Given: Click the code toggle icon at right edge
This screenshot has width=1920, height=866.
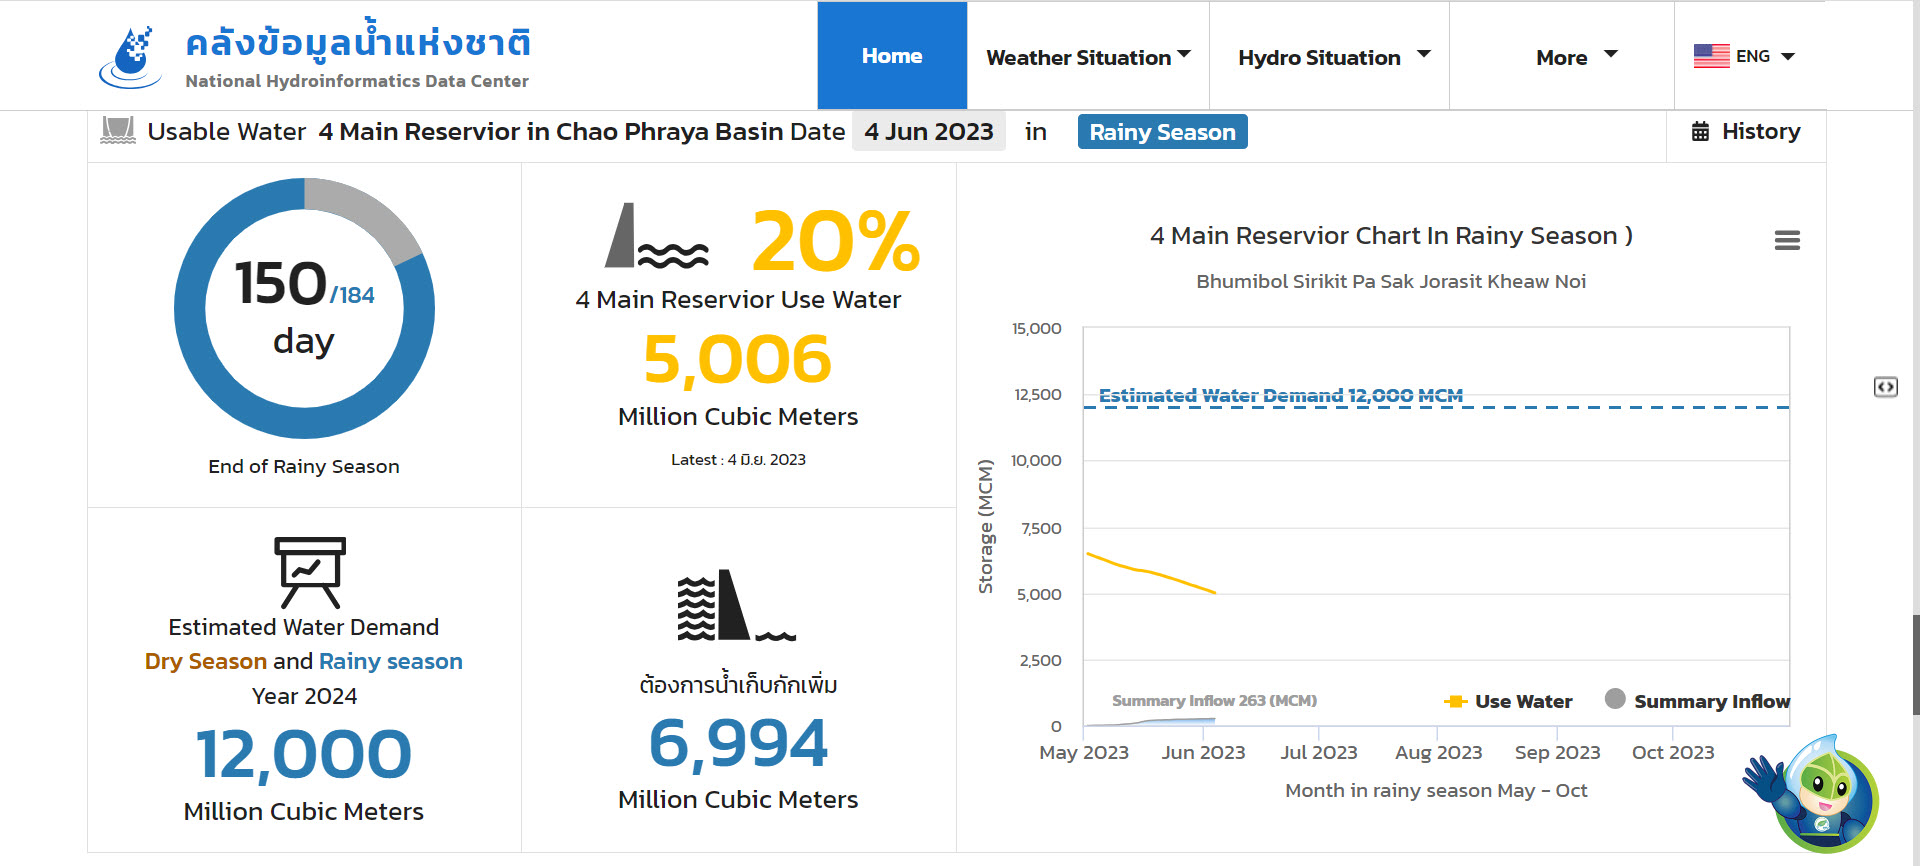Looking at the screenshot, I should [x=1885, y=387].
